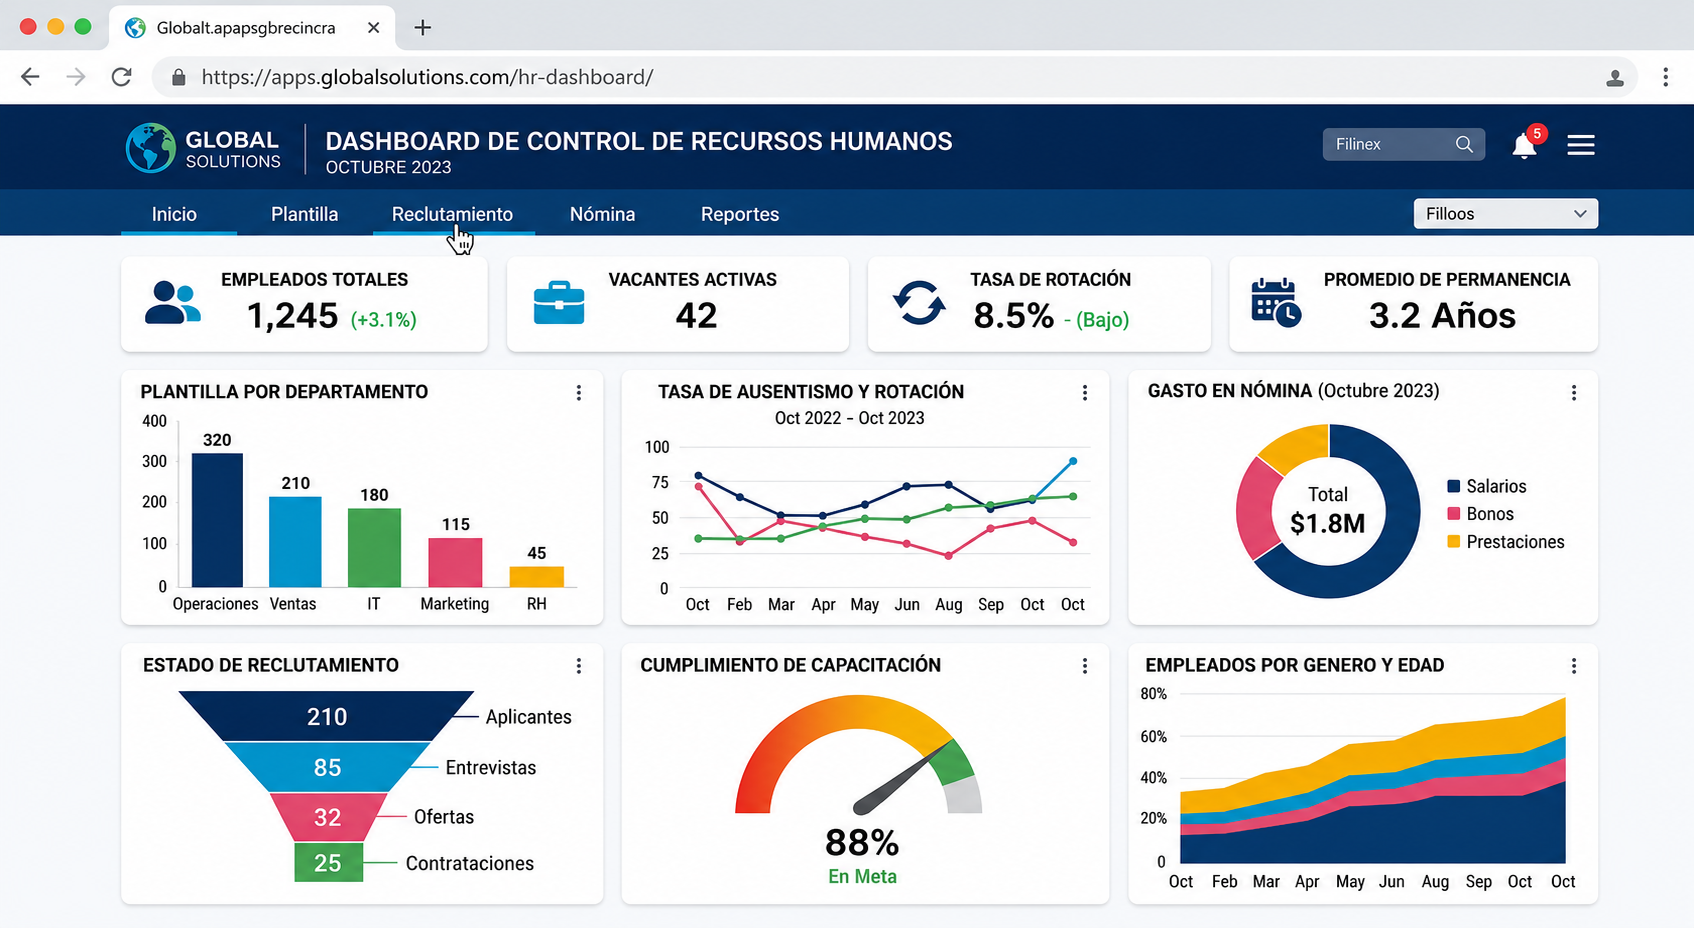Click the (+3.1%) growth indicator
This screenshot has width=1694, height=928.
[383, 320]
